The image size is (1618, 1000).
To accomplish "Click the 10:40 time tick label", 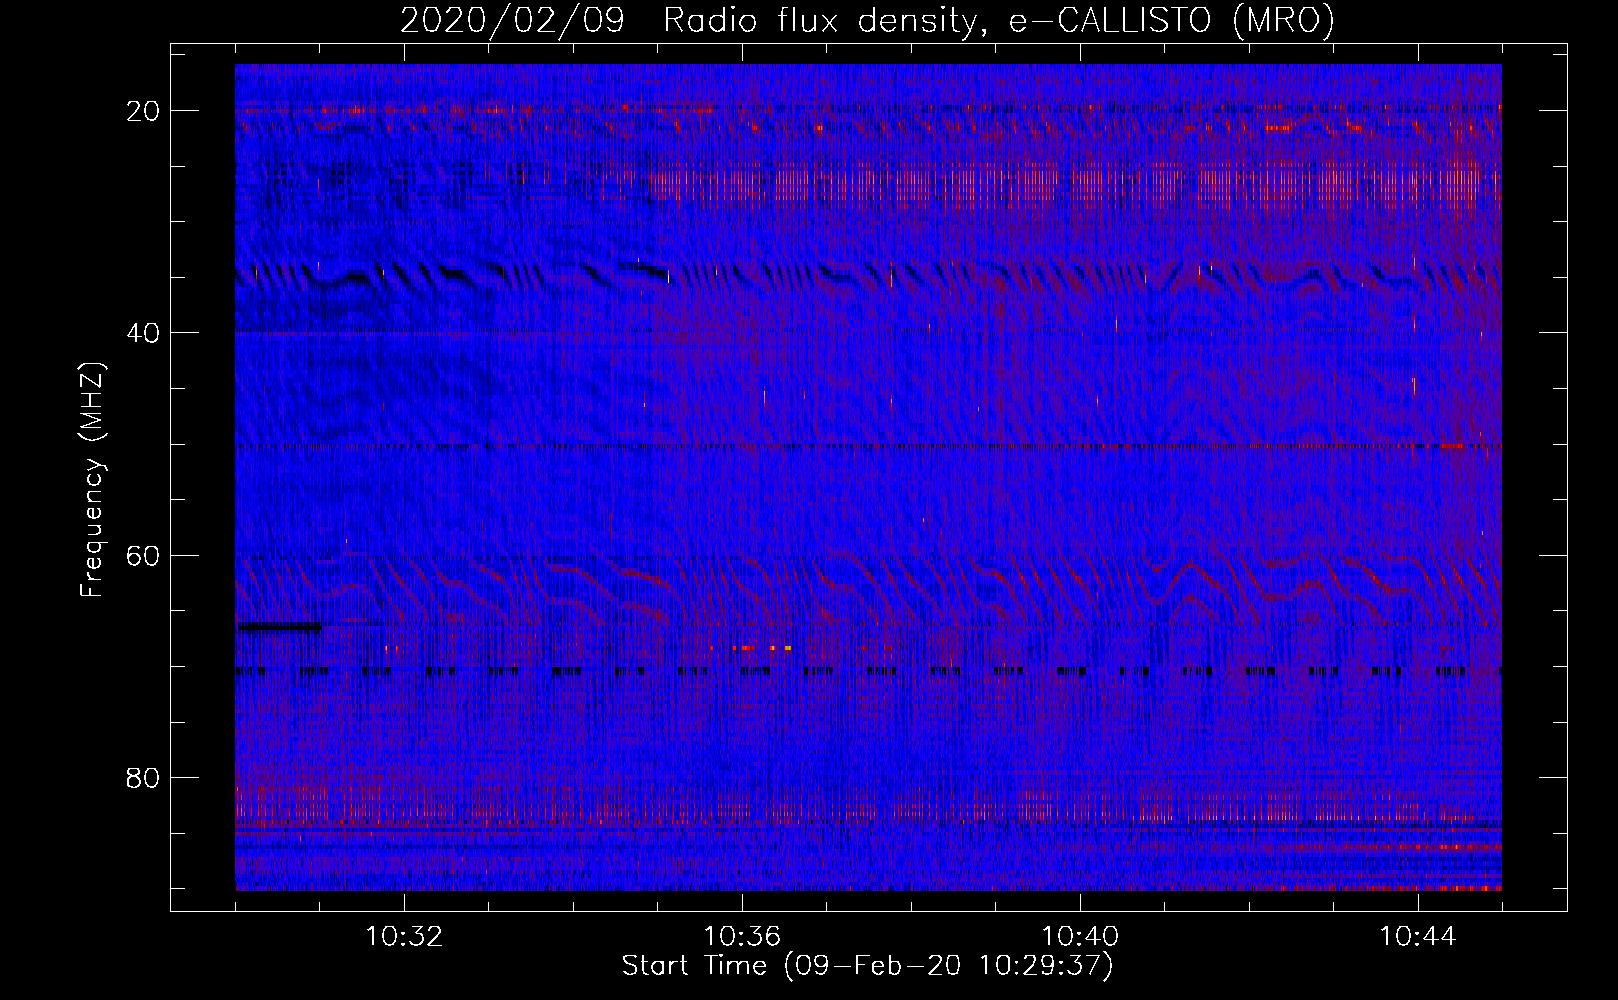I will click(1080, 937).
